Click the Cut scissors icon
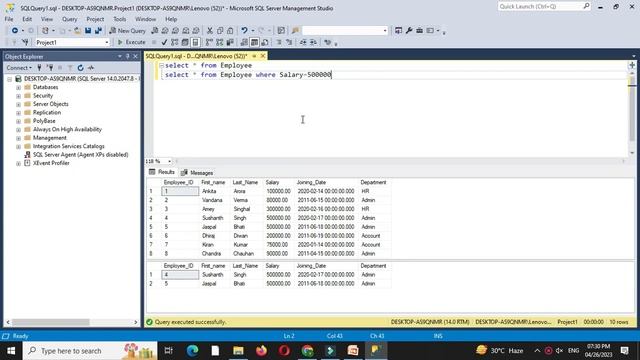Viewport: 640px width, 360px height. [210, 31]
